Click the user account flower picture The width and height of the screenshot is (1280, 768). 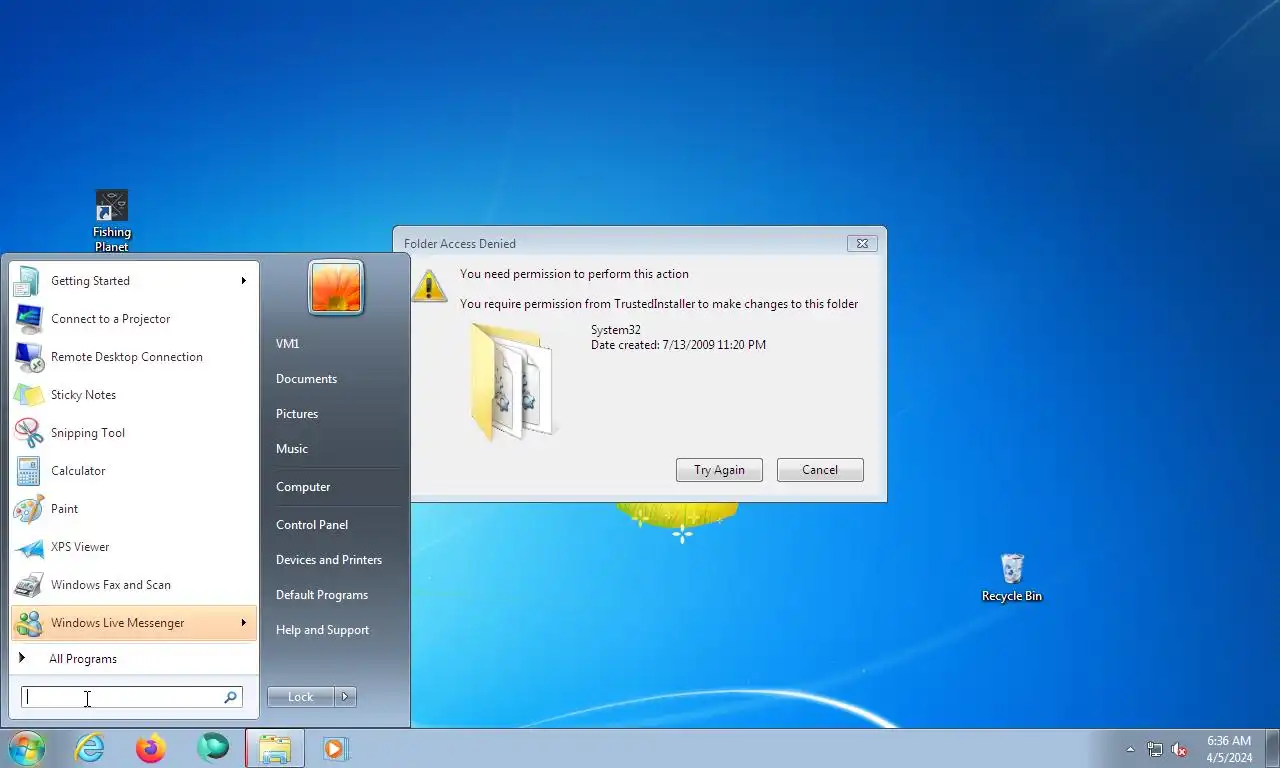coord(336,287)
